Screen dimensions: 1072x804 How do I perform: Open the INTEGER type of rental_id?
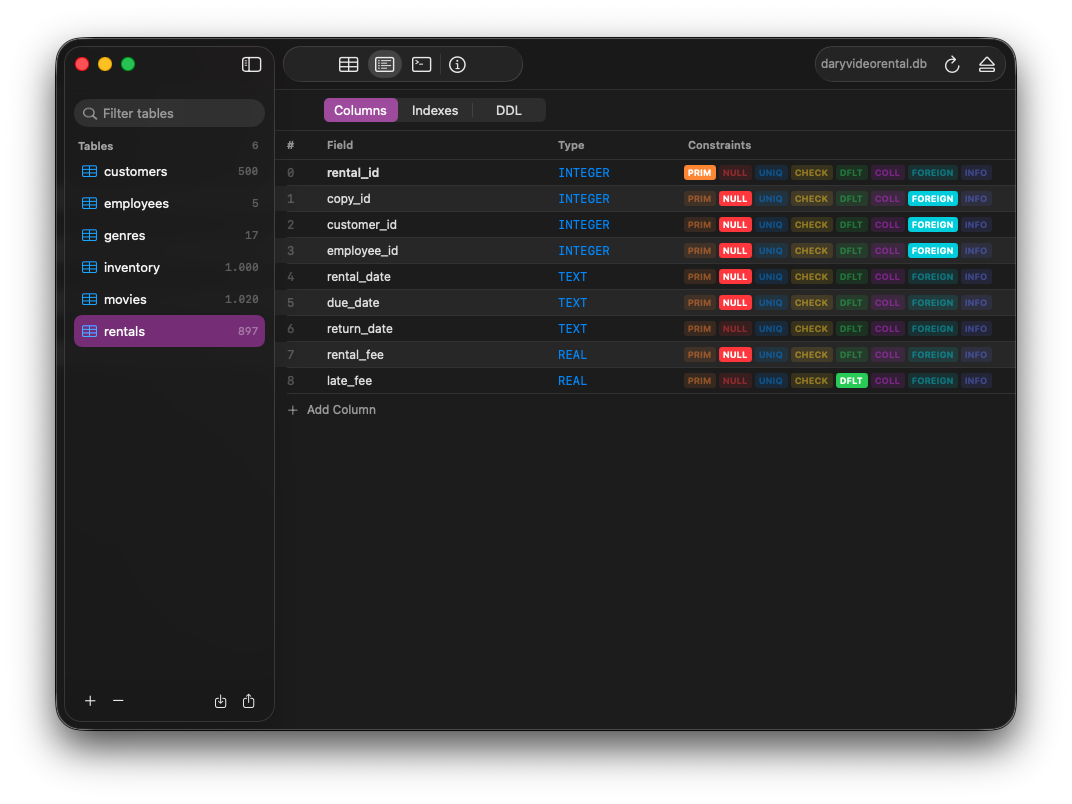click(x=584, y=173)
